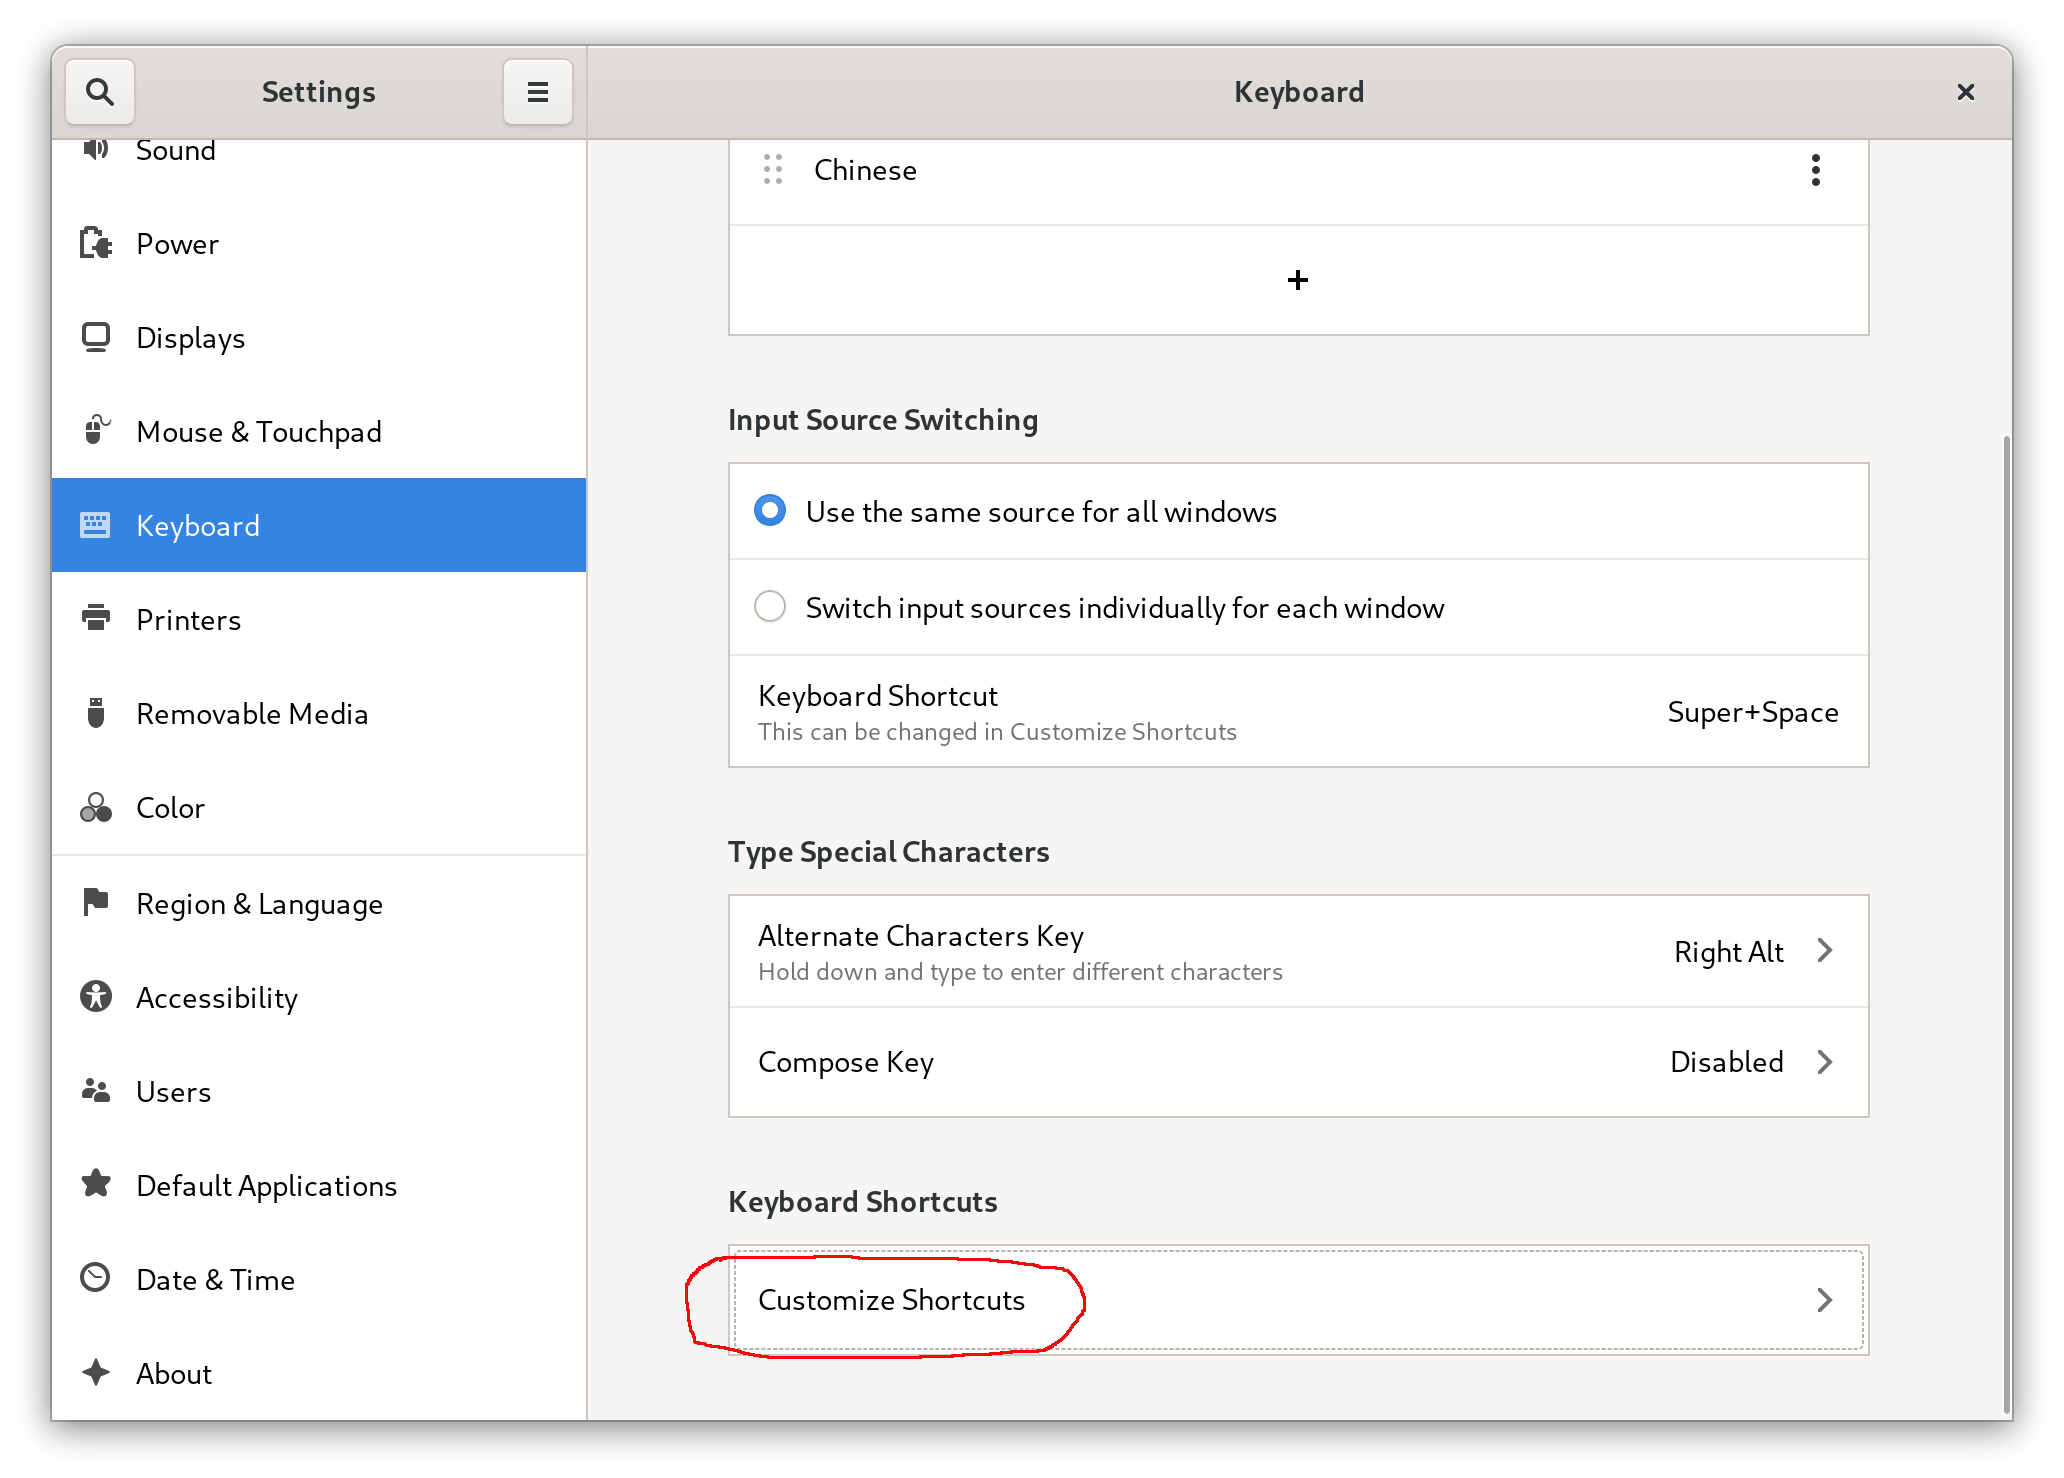Click the Printers icon in sidebar
Viewport: 2064px width, 1478px height.
96,618
